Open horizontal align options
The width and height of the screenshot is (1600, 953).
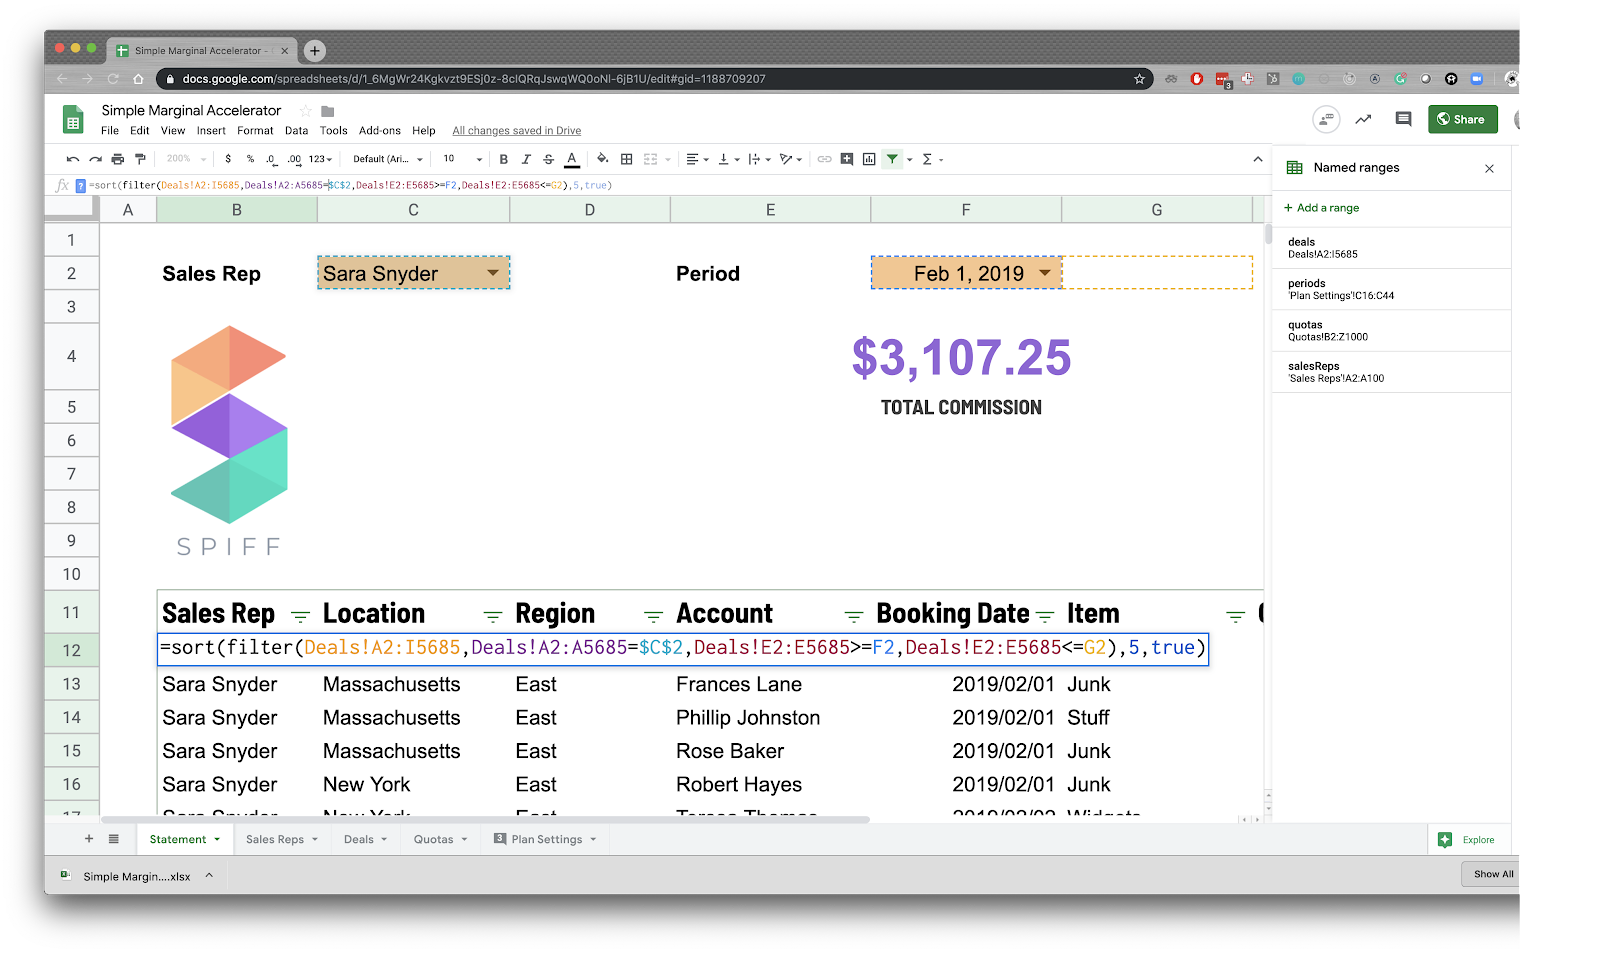tap(697, 159)
